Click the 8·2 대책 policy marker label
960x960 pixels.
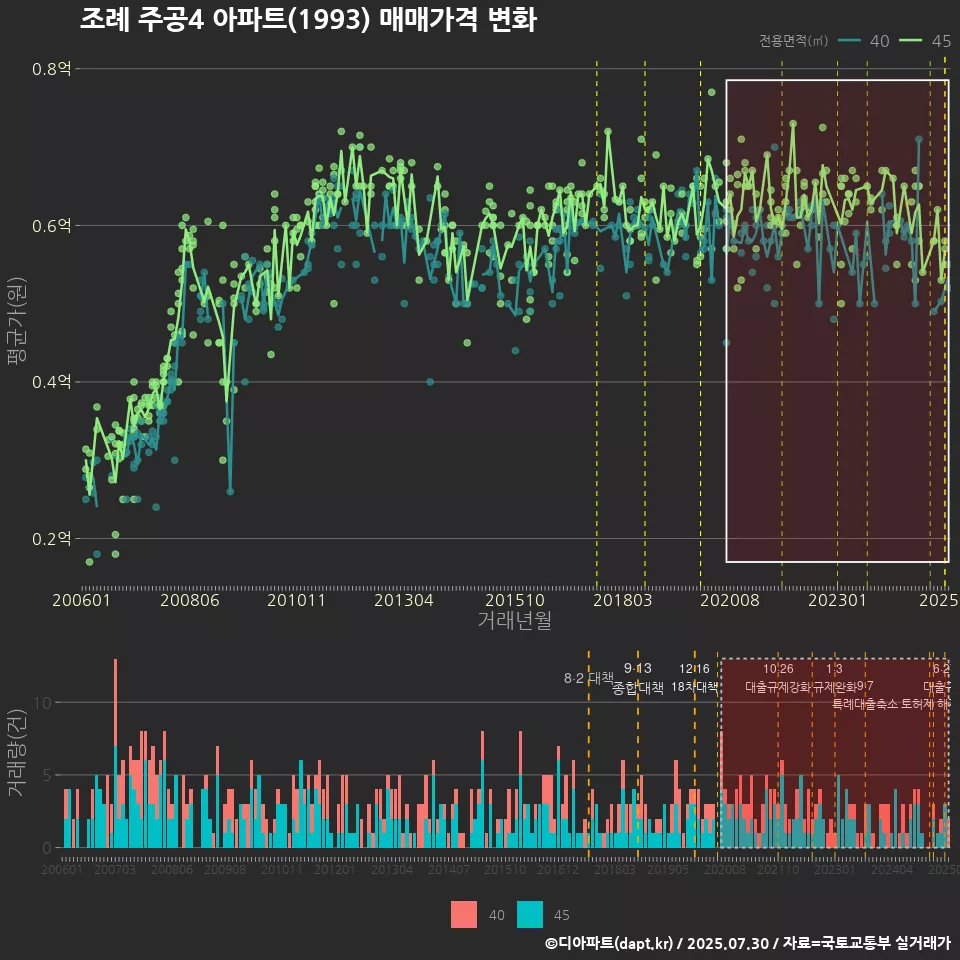(588, 678)
